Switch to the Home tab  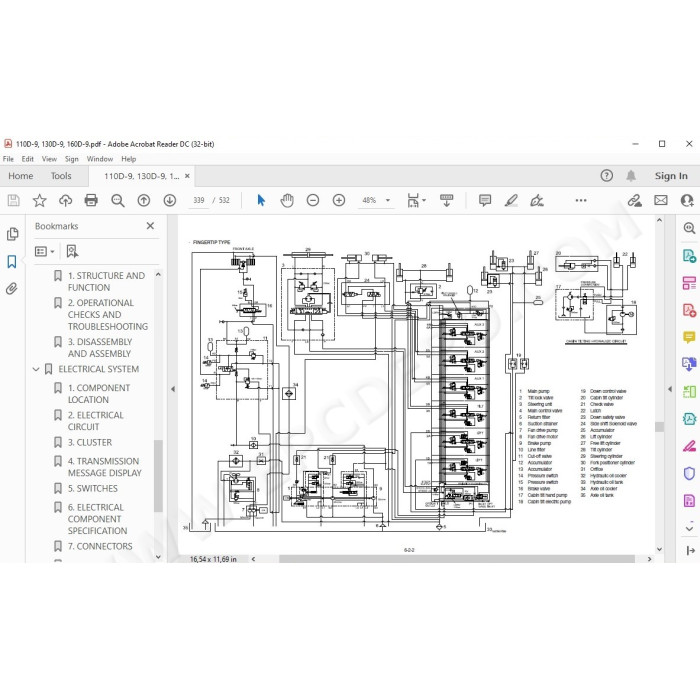tap(21, 176)
